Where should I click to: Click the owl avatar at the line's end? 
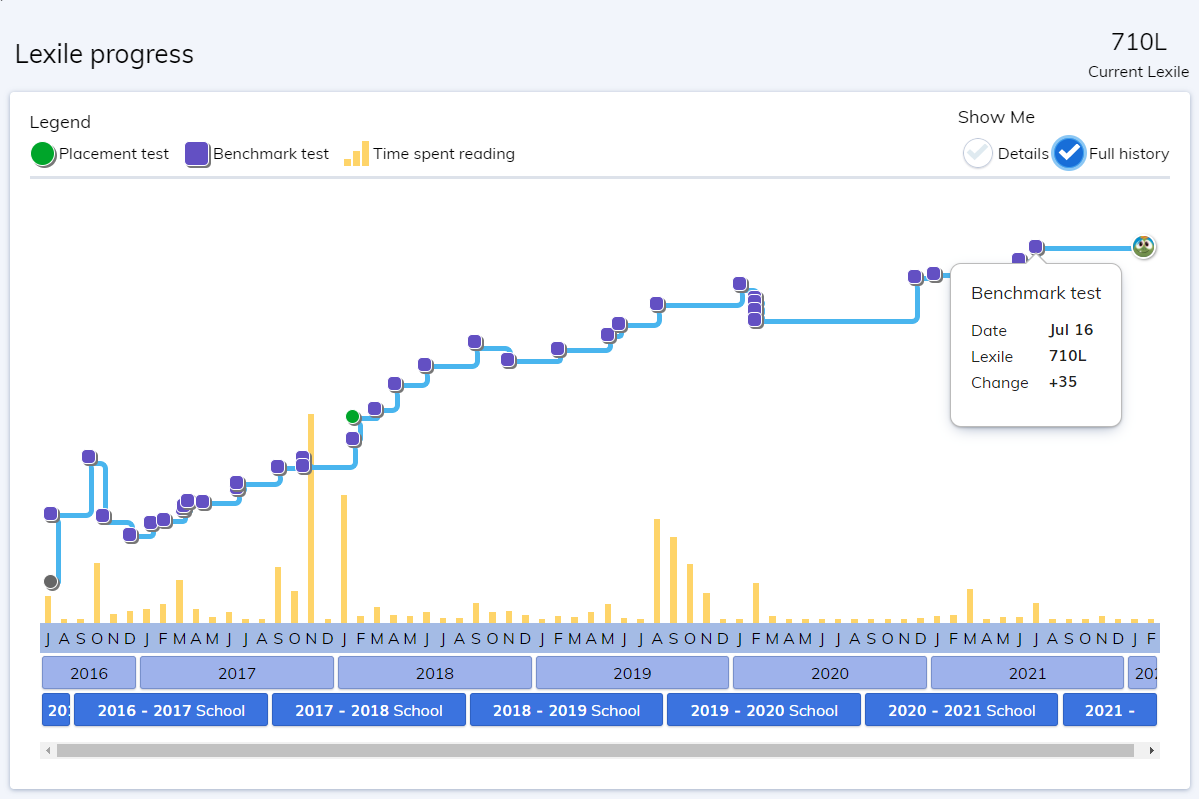pyautogui.click(x=1144, y=246)
